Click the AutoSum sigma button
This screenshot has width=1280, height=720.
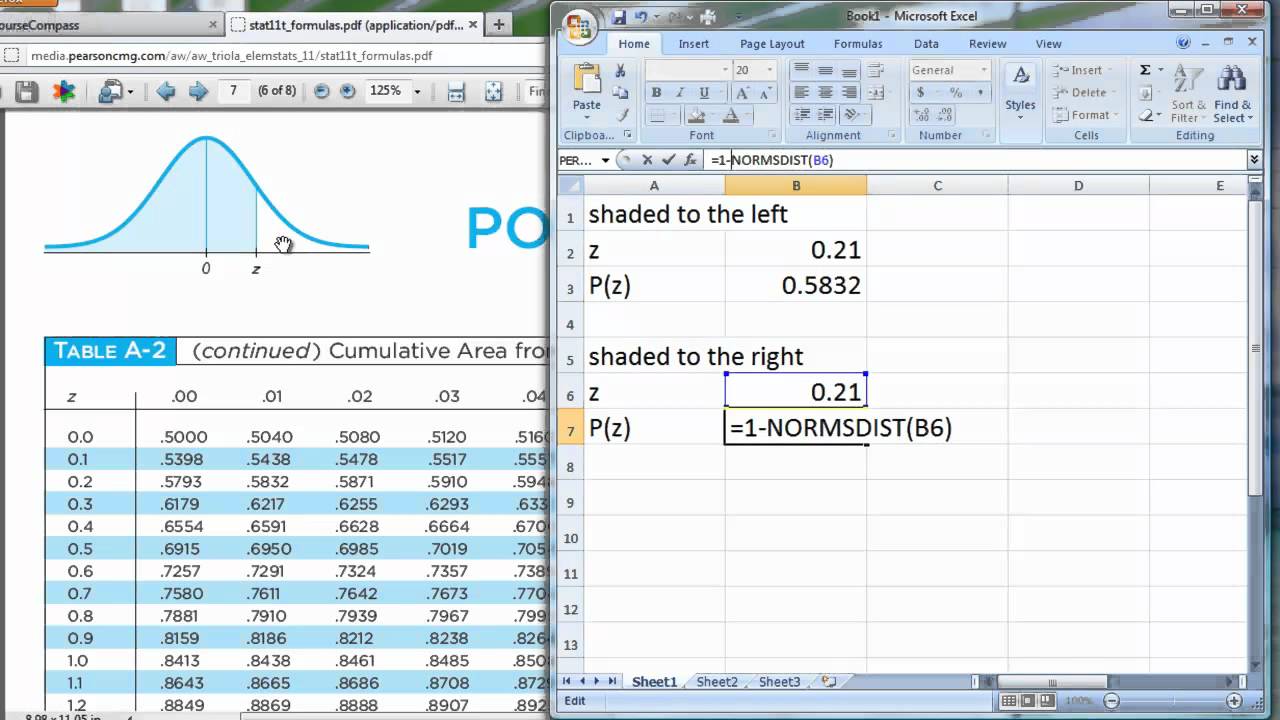point(1145,70)
